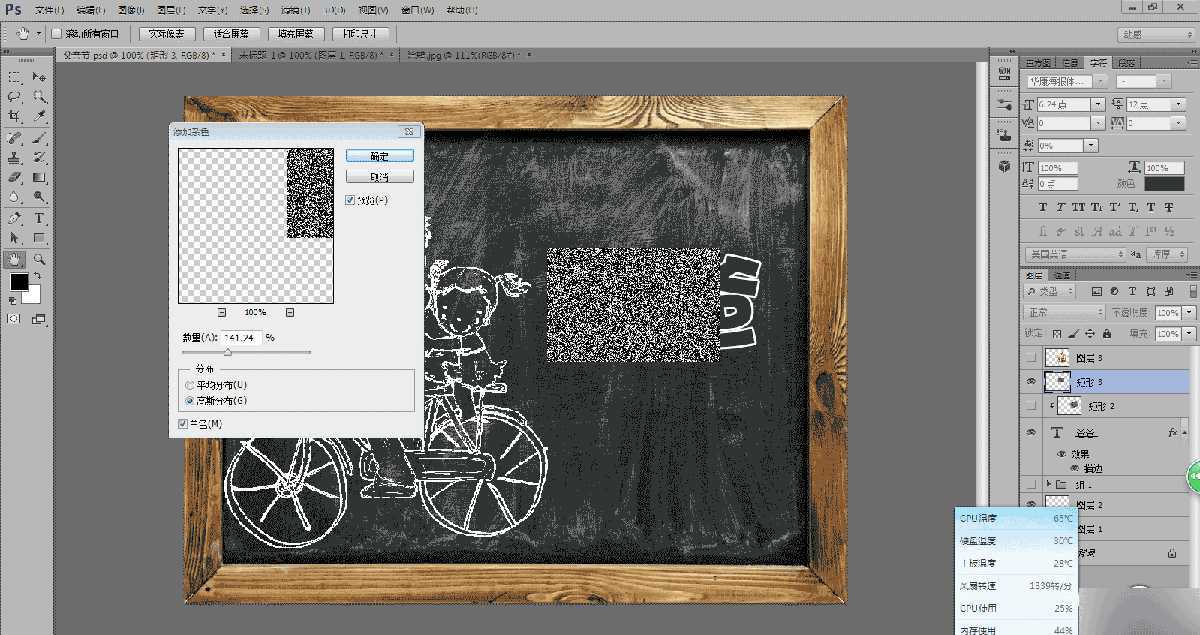Click the noise amount slider handle
The width and height of the screenshot is (1200, 635).
point(228,352)
